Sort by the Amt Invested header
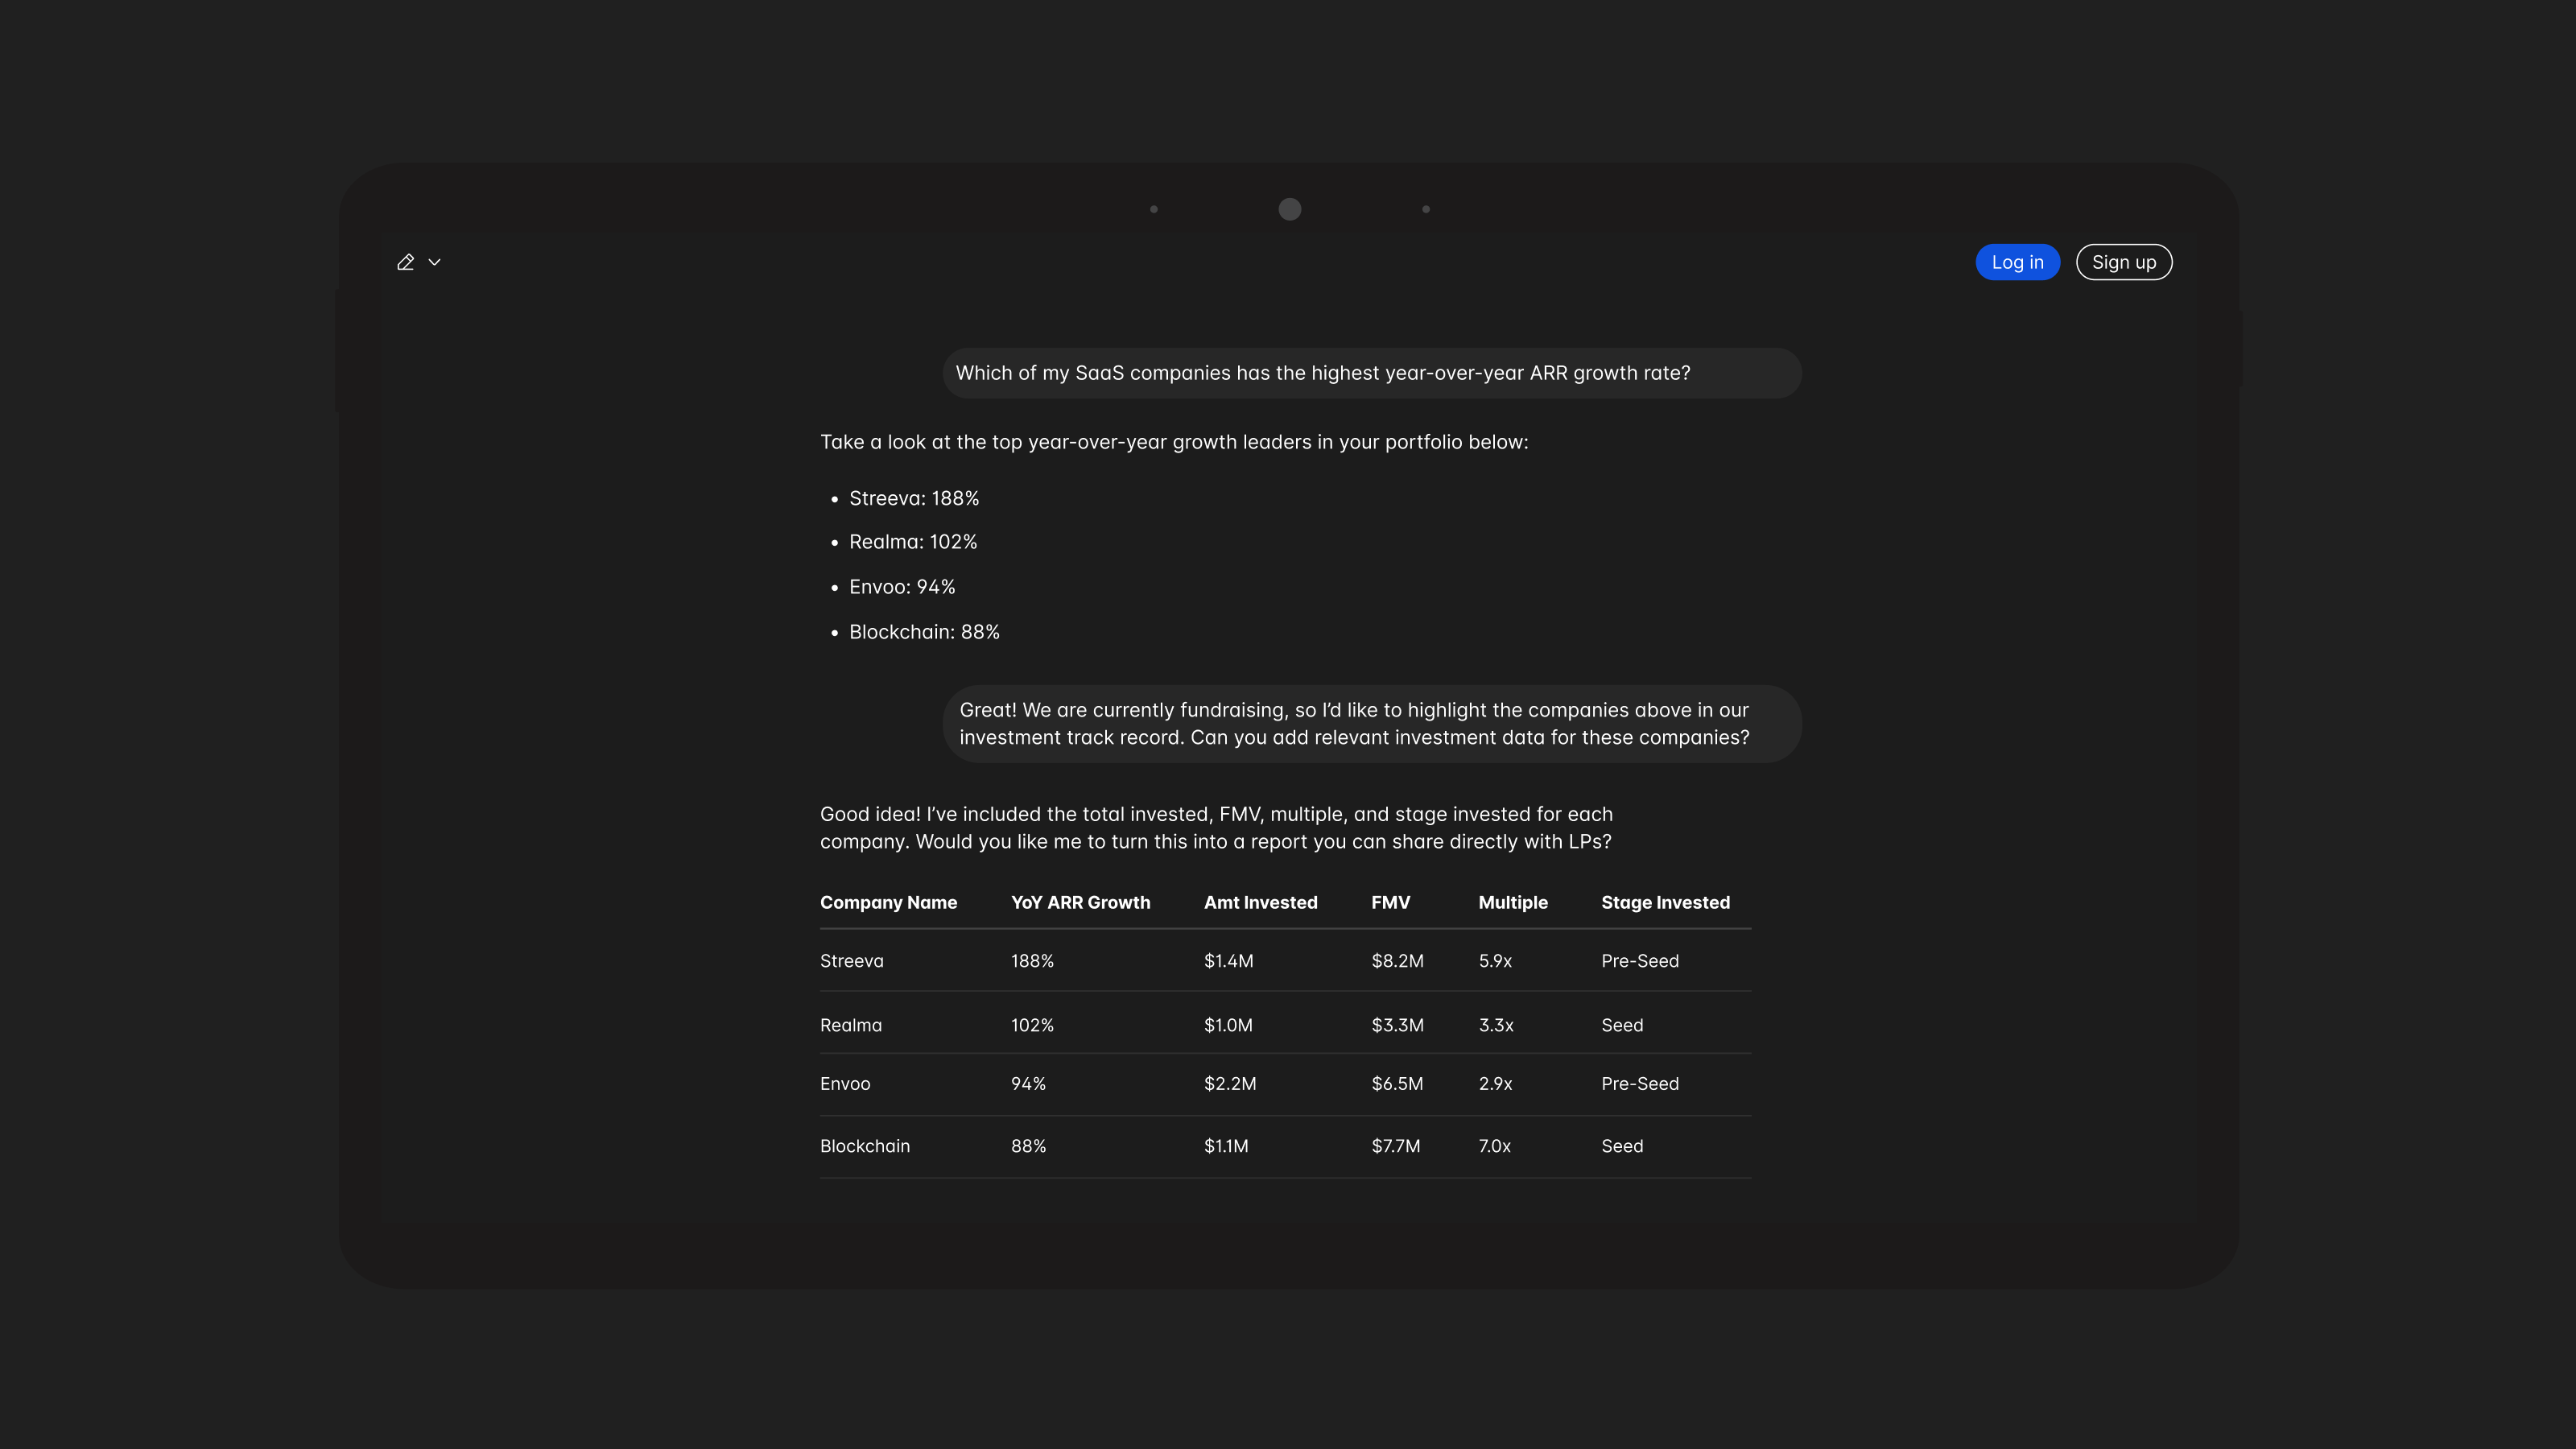 click(x=1260, y=902)
